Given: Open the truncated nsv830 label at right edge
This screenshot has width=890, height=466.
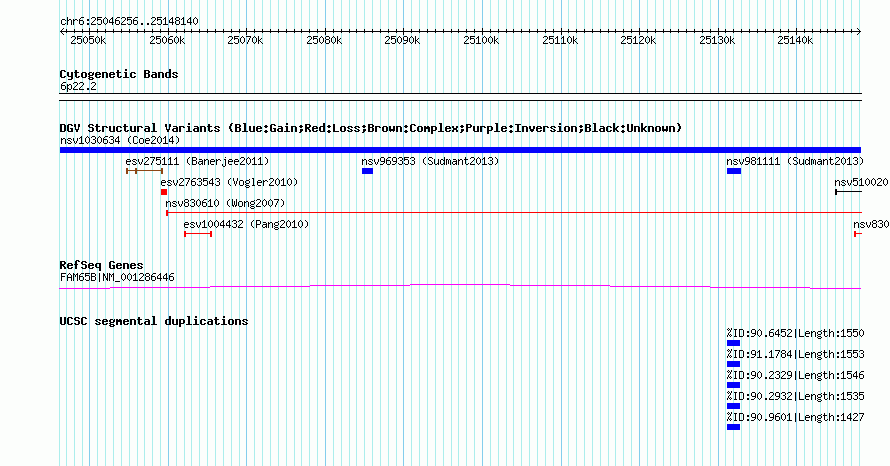Looking at the screenshot, I should tap(871, 224).
